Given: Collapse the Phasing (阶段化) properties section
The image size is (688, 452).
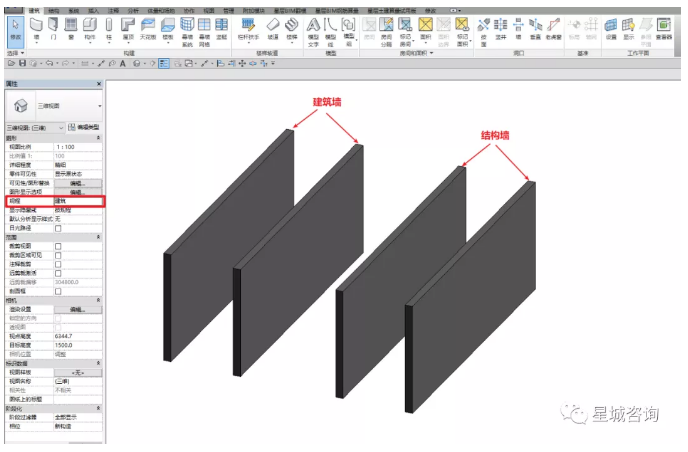Looking at the screenshot, I should [x=98, y=408].
